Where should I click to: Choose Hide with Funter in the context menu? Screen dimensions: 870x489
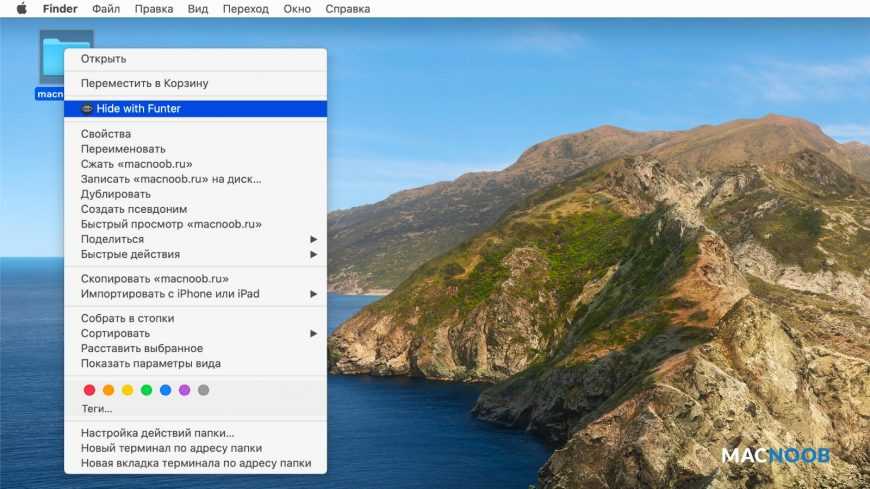point(138,108)
